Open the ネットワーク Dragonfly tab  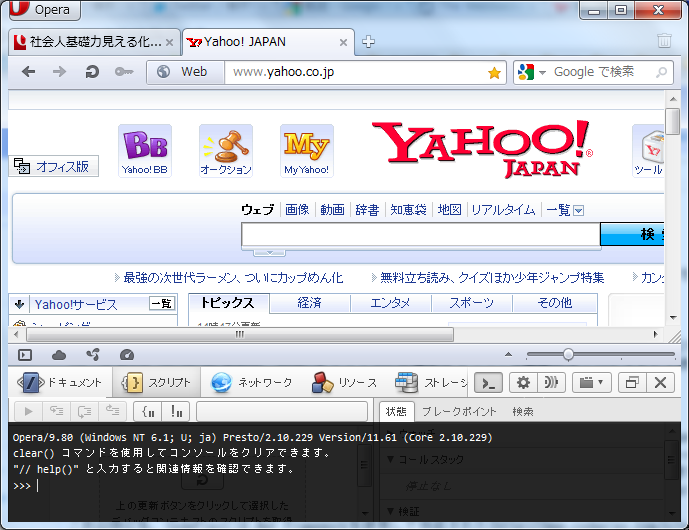tap(251, 383)
